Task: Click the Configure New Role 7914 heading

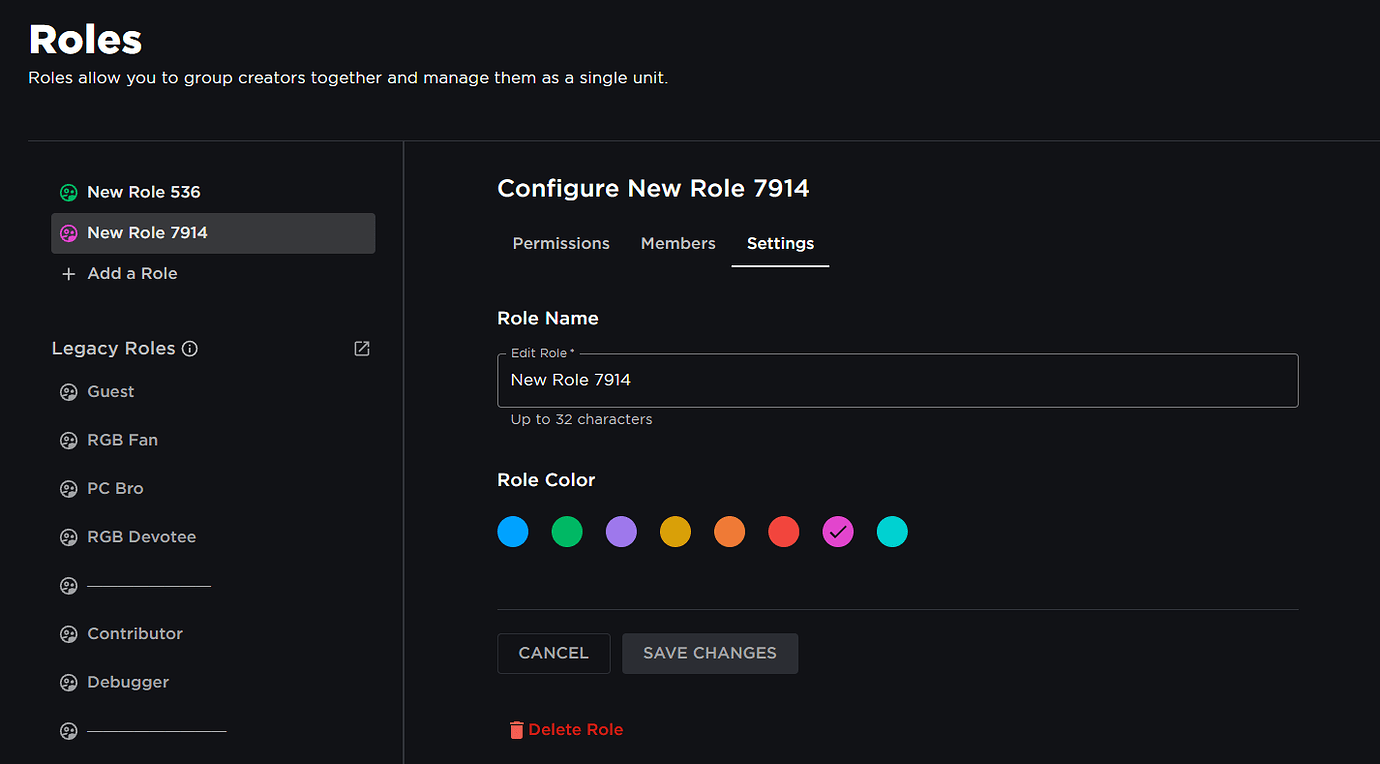Action: pyautogui.click(x=653, y=188)
